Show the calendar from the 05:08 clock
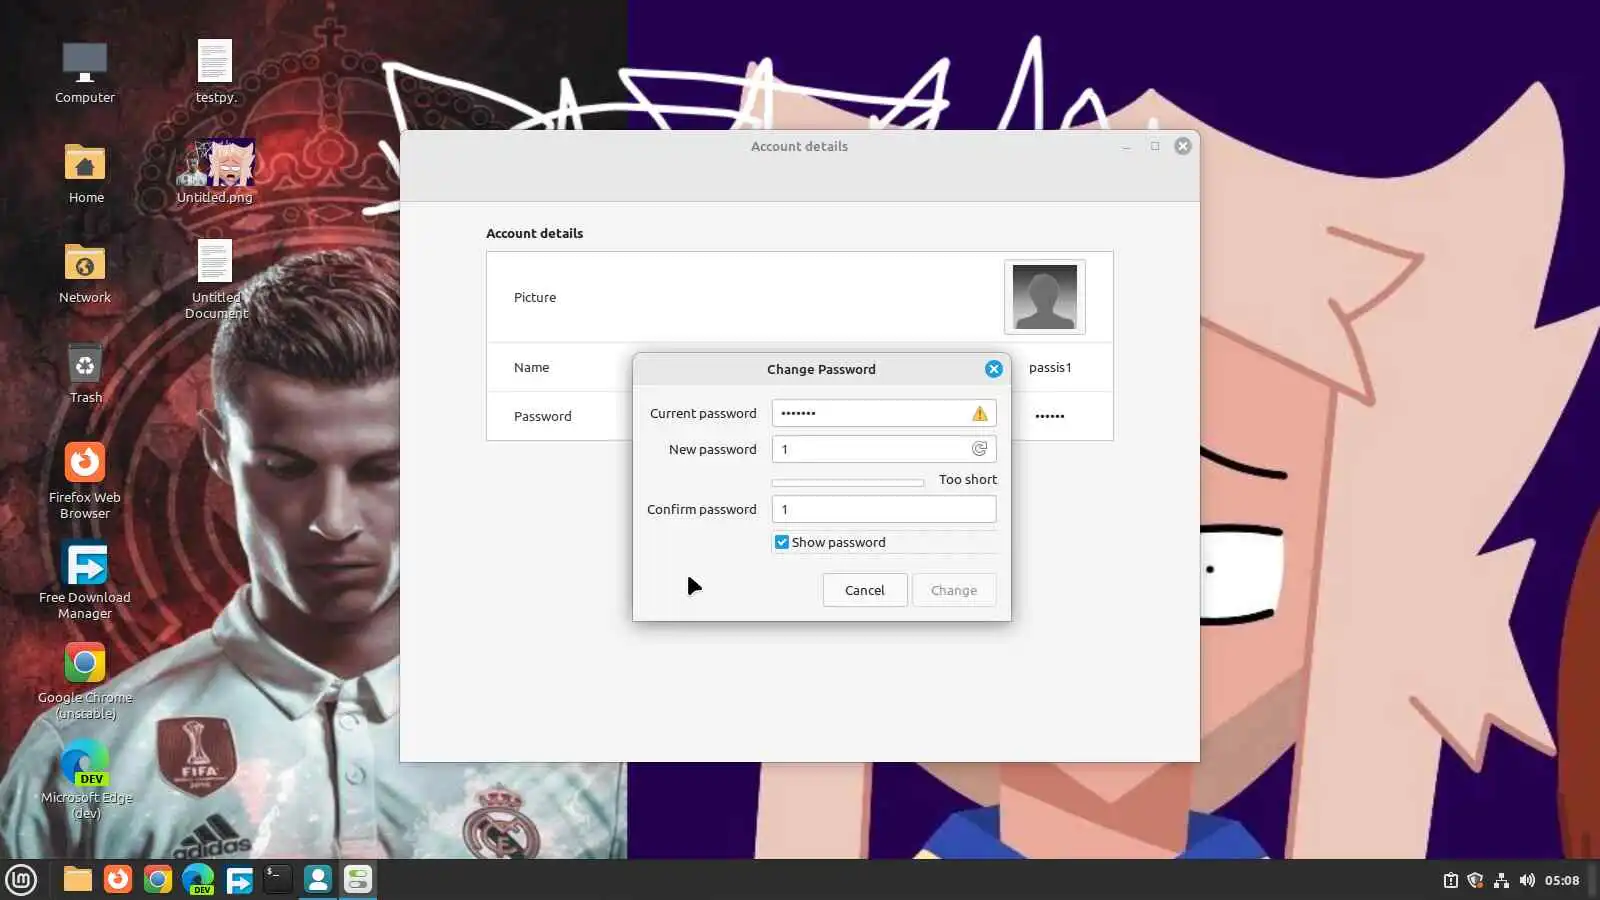 coord(1562,880)
